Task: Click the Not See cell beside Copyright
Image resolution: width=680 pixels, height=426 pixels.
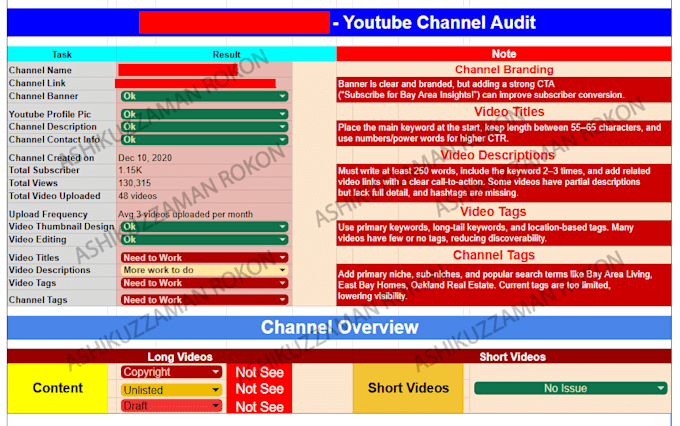Action: (x=259, y=372)
